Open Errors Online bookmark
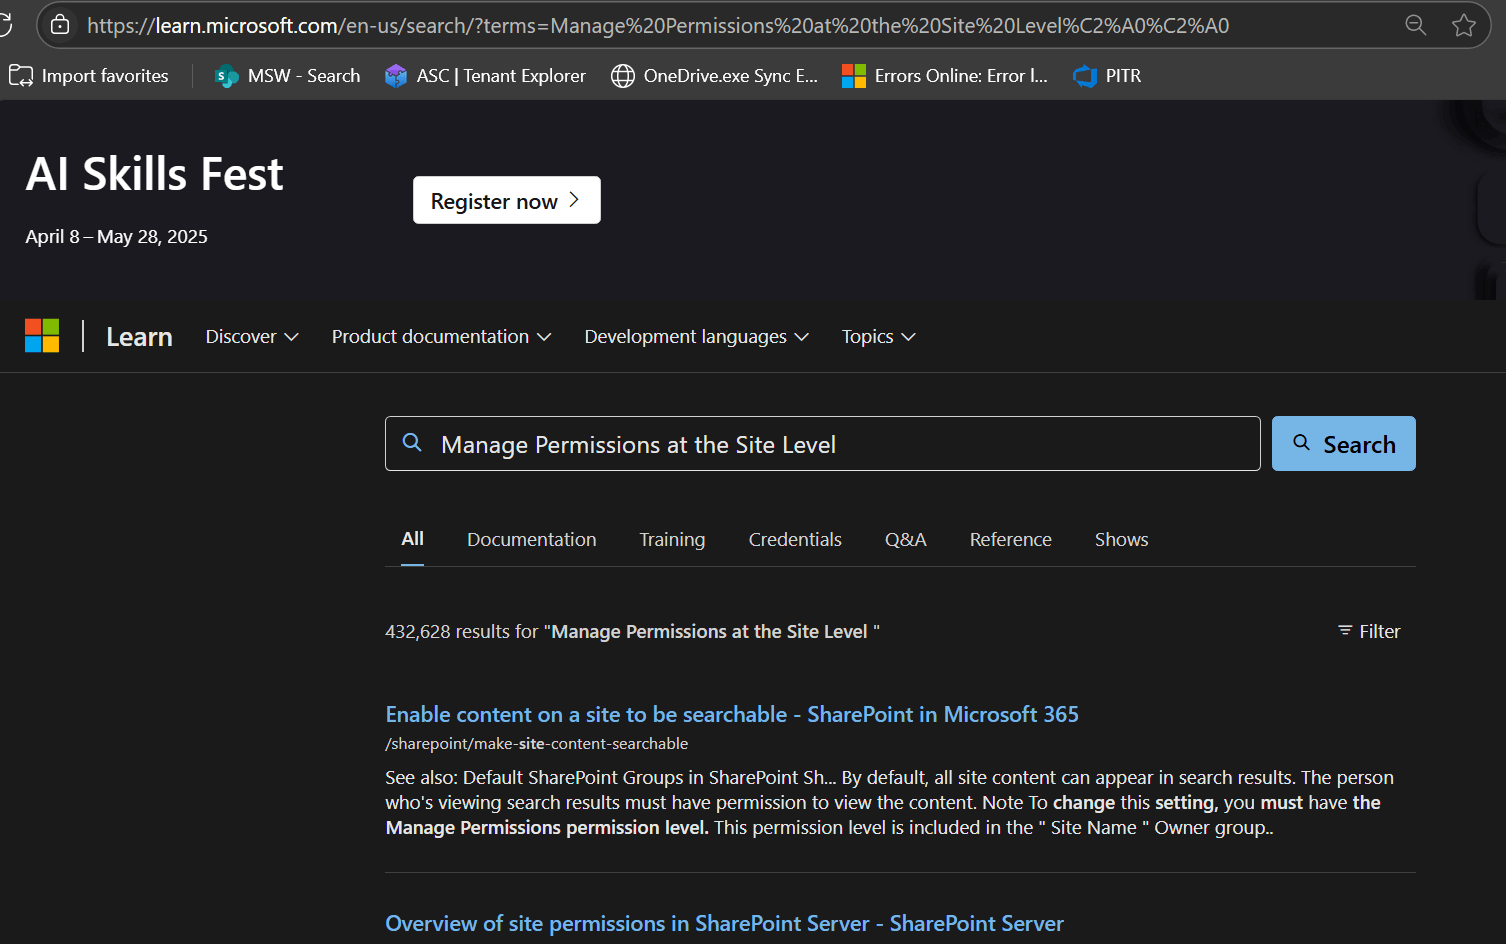Screen dimensions: 1506x944 point(945,76)
